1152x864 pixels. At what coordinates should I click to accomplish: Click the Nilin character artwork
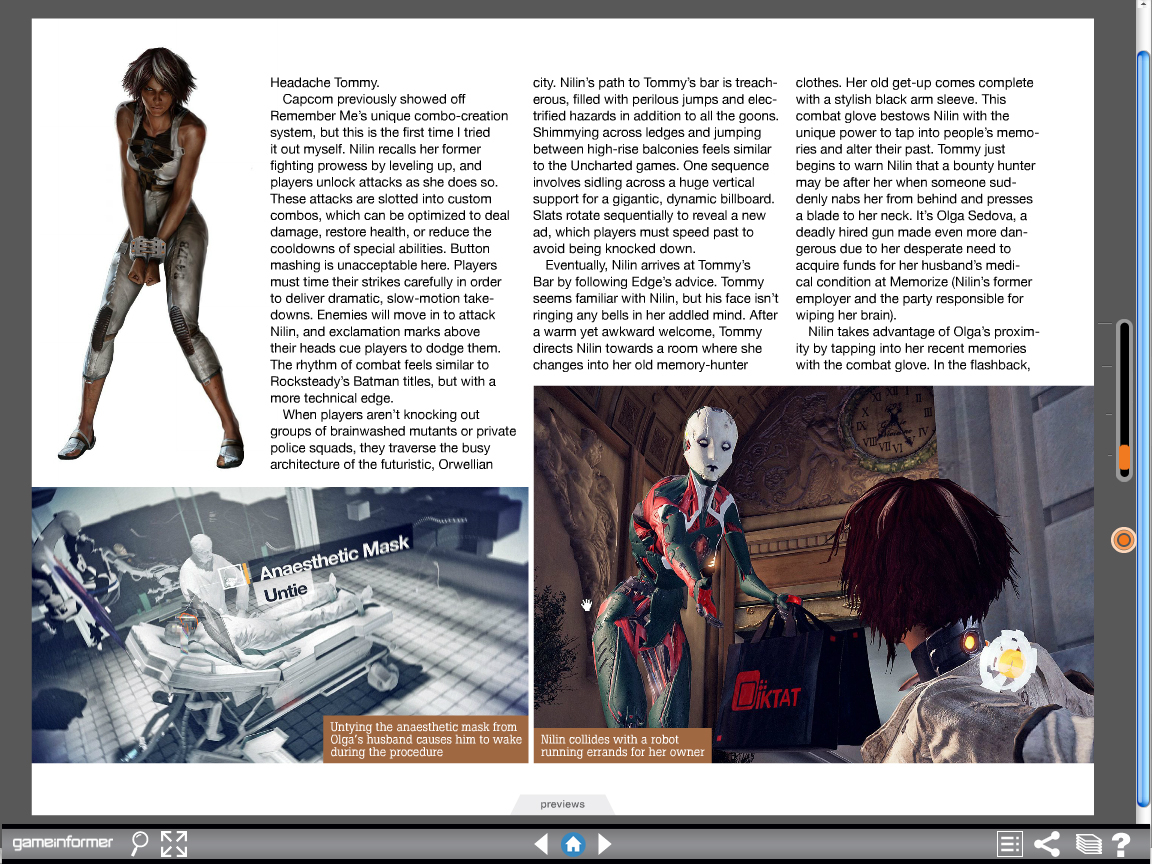pyautogui.click(x=151, y=257)
